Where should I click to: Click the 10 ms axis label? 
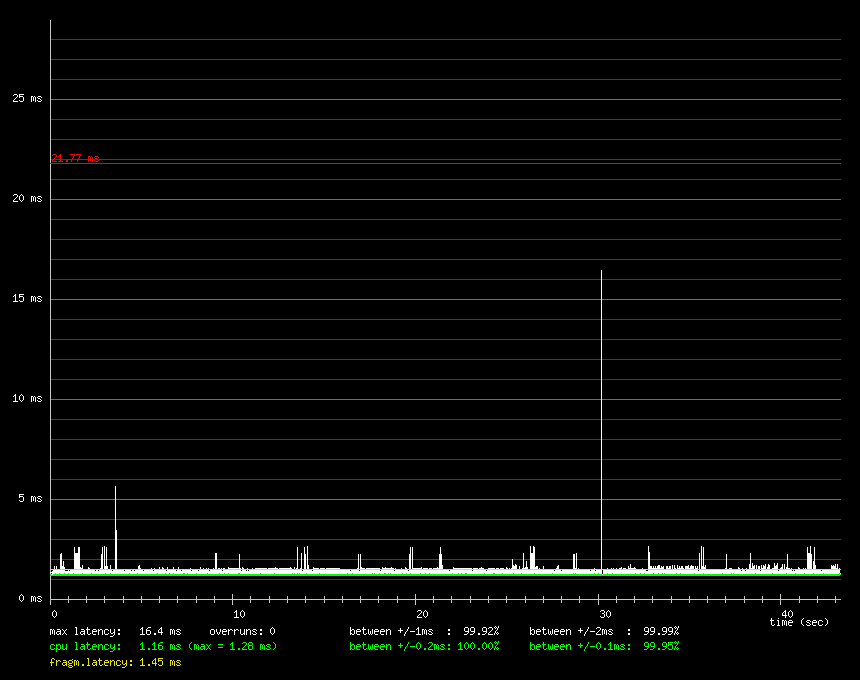27,399
